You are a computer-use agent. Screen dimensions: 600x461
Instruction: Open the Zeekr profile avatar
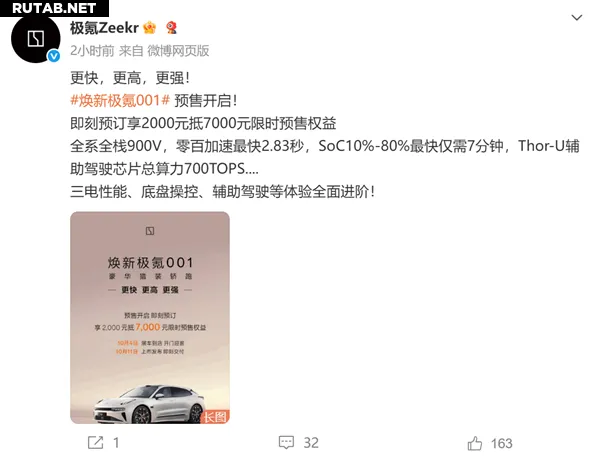coord(36,39)
